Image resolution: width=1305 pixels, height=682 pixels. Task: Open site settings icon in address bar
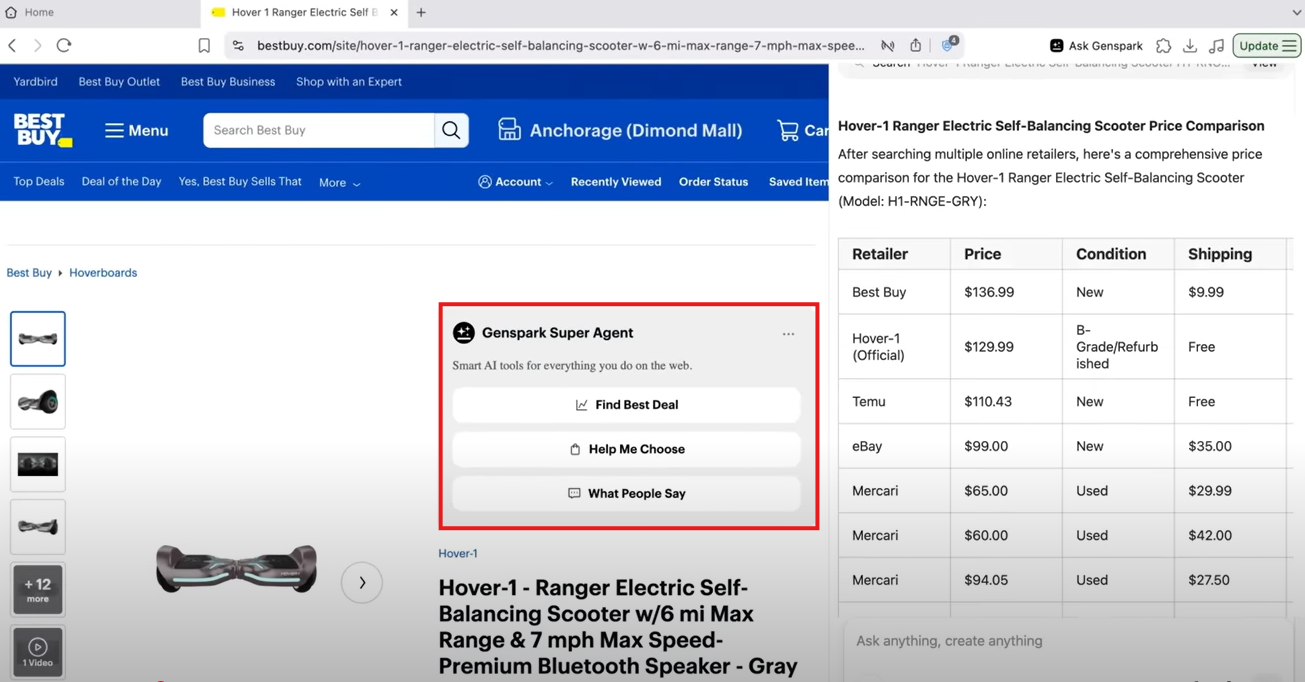238,46
